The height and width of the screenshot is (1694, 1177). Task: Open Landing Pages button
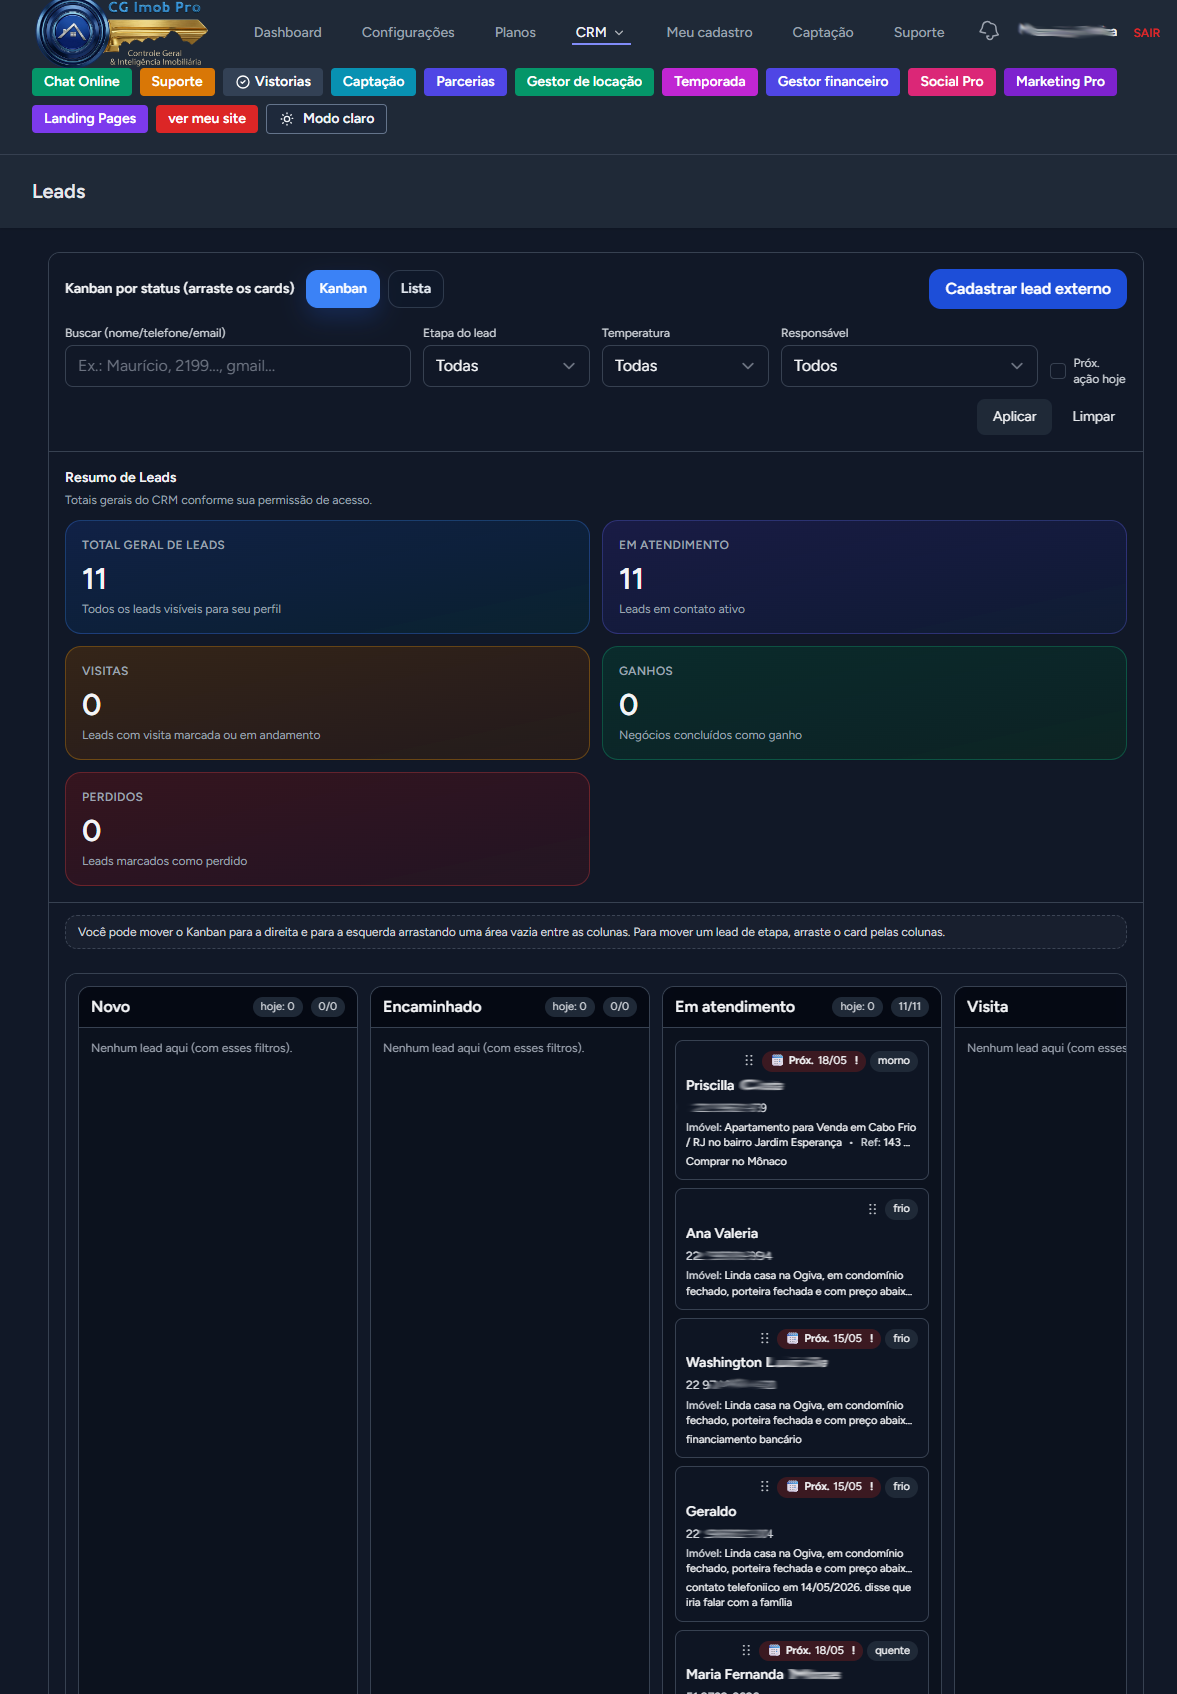click(x=90, y=119)
